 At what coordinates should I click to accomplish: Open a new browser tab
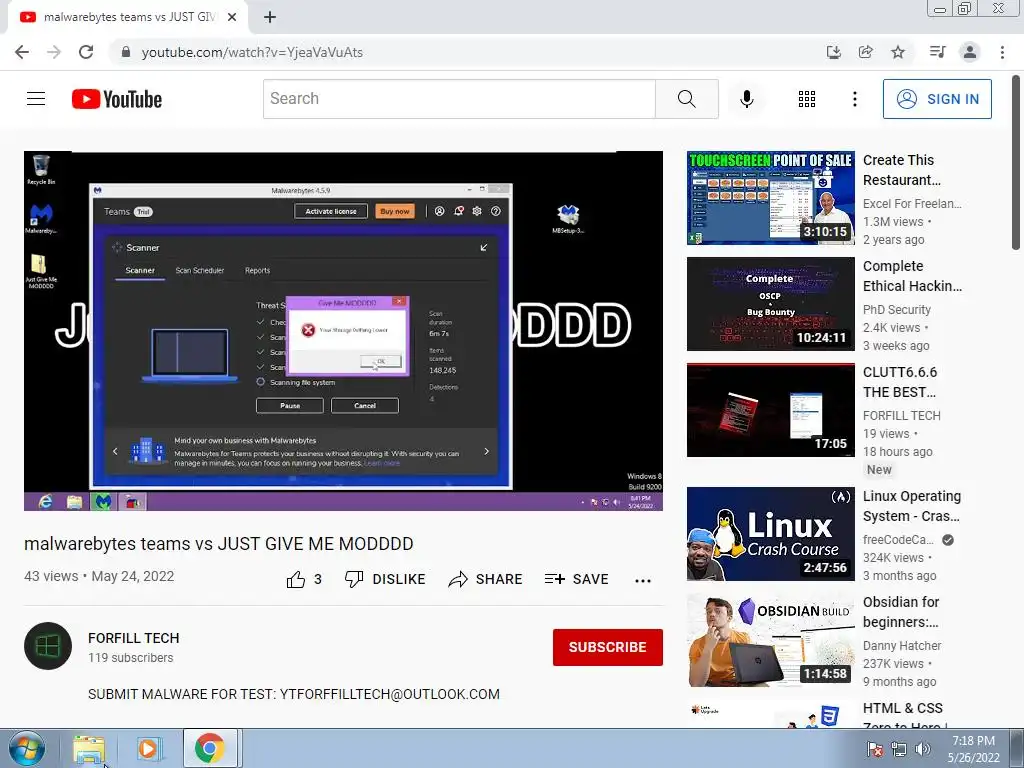[x=270, y=18]
